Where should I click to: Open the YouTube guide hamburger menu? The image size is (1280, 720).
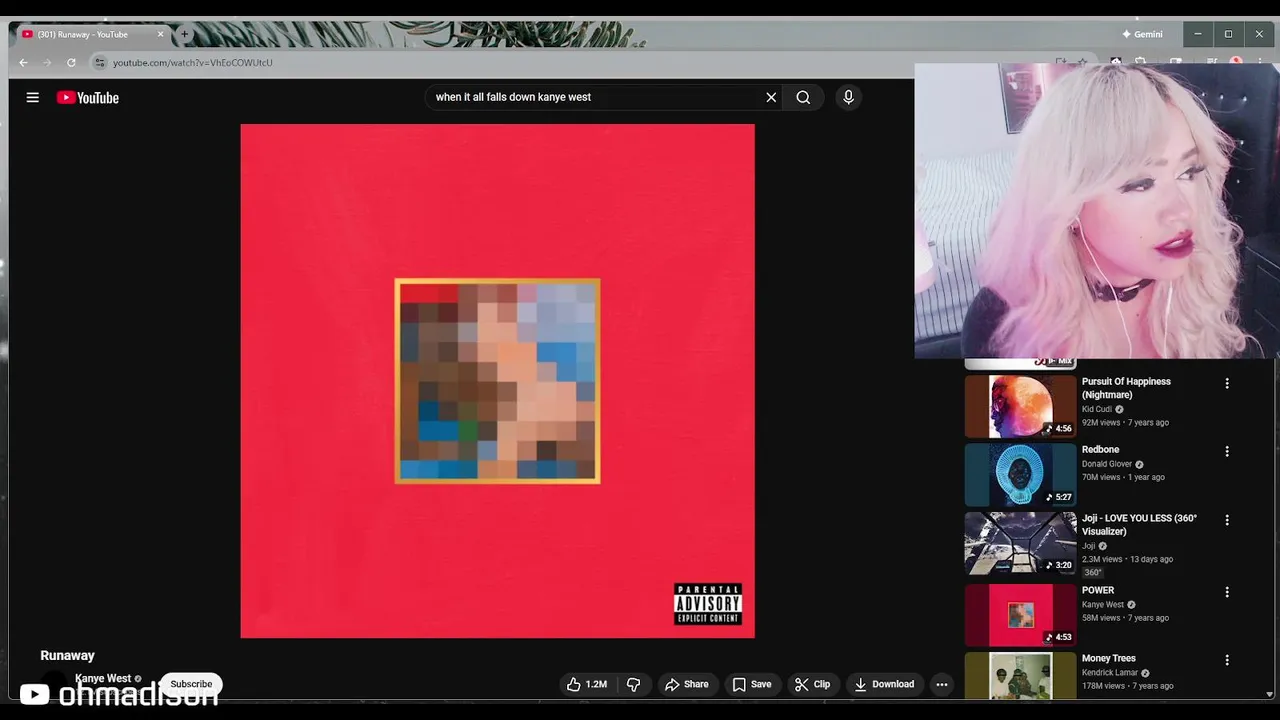(32, 97)
